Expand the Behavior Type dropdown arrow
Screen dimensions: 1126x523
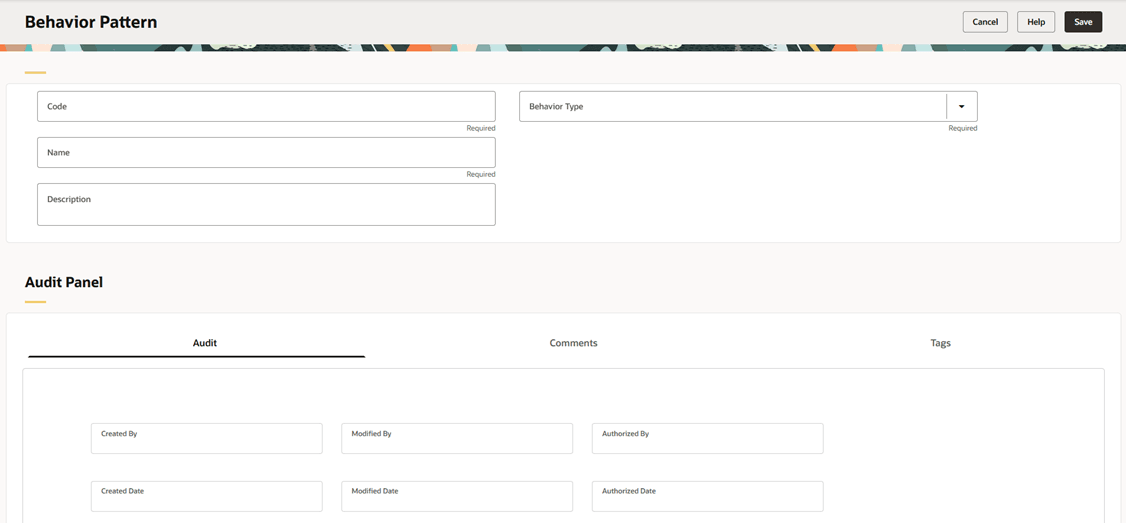[x=962, y=106]
